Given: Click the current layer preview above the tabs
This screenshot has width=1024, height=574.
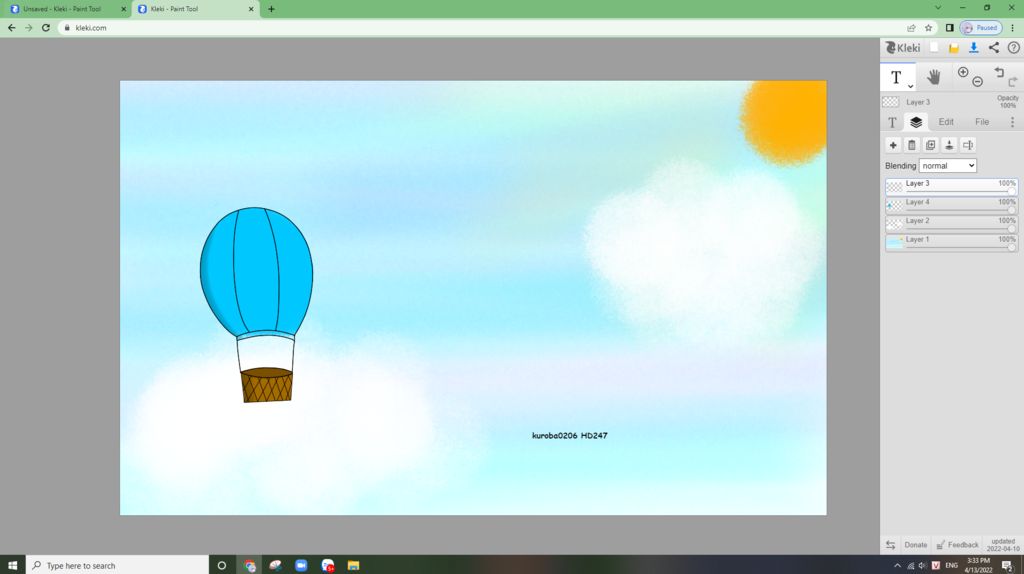Looking at the screenshot, I should tap(890, 102).
